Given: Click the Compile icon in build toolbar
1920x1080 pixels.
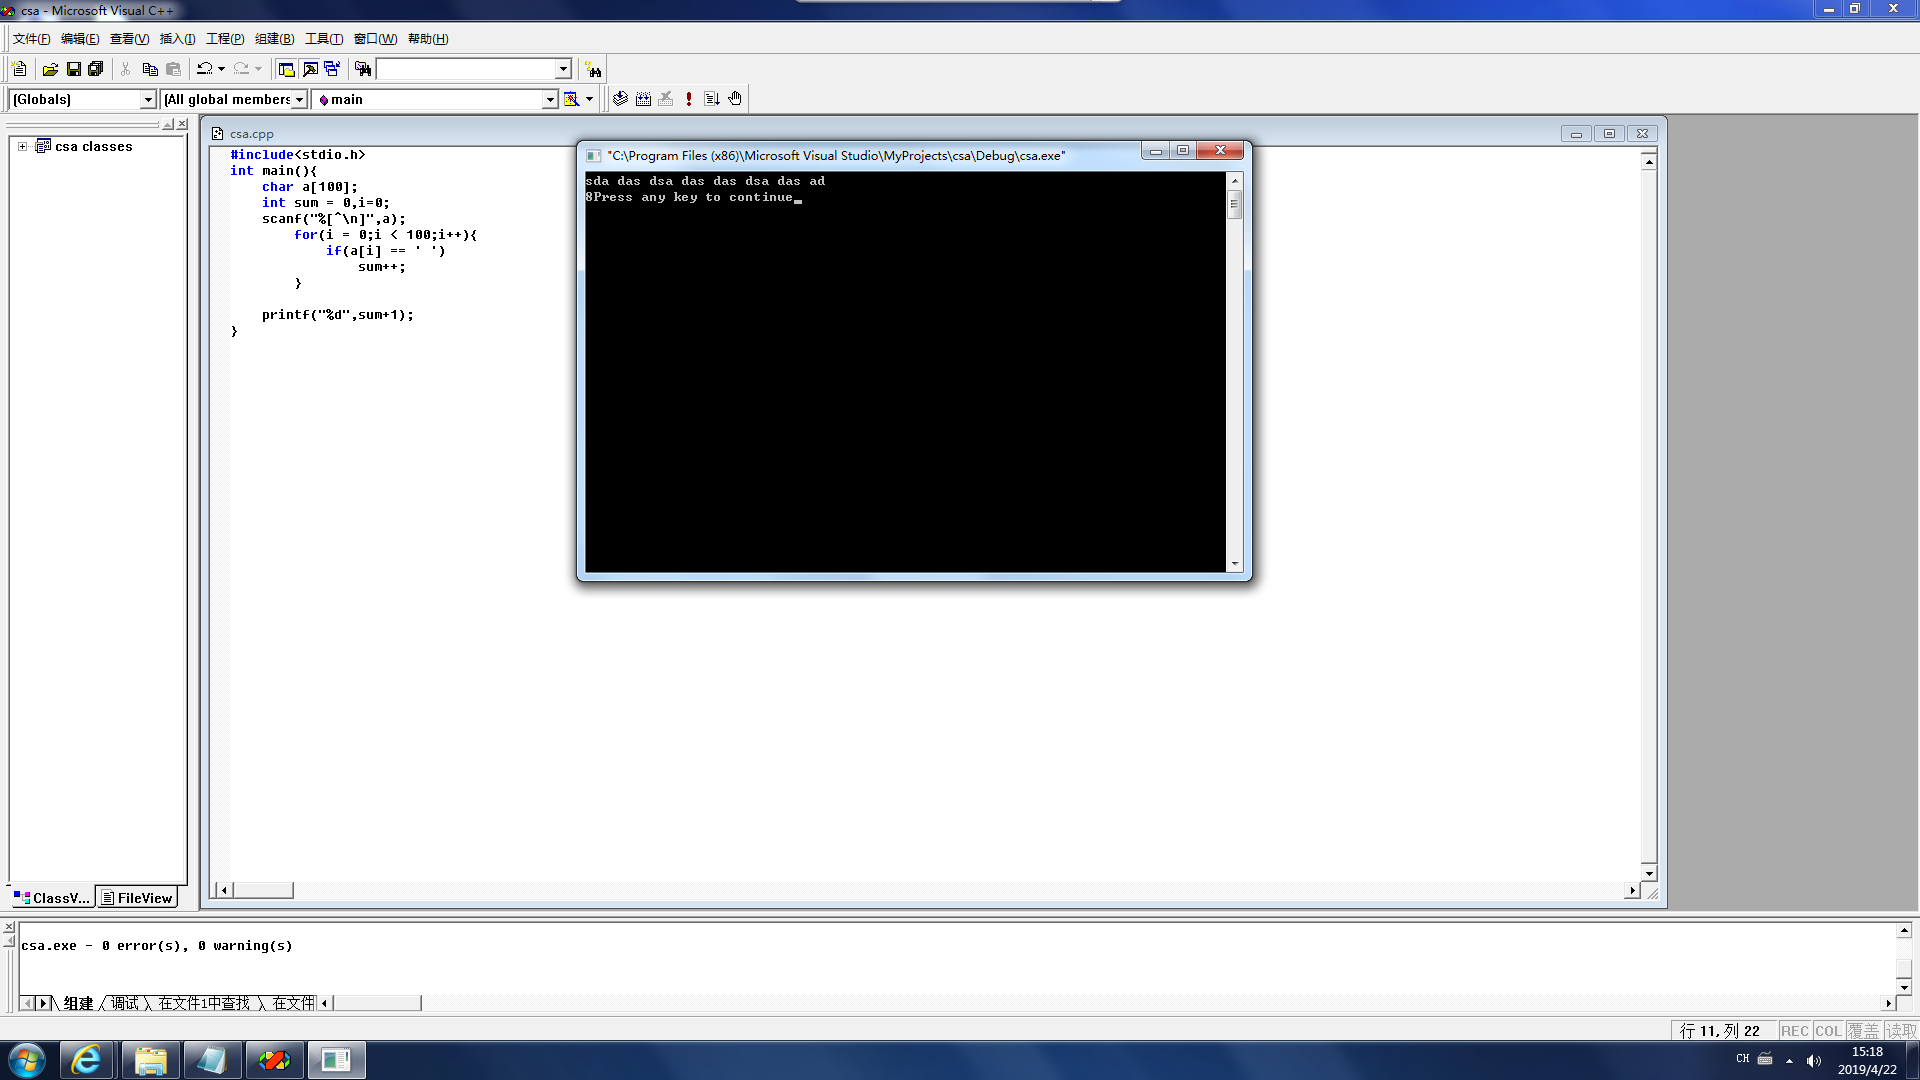Looking at the screenshot, I should (x=620, y=99).
